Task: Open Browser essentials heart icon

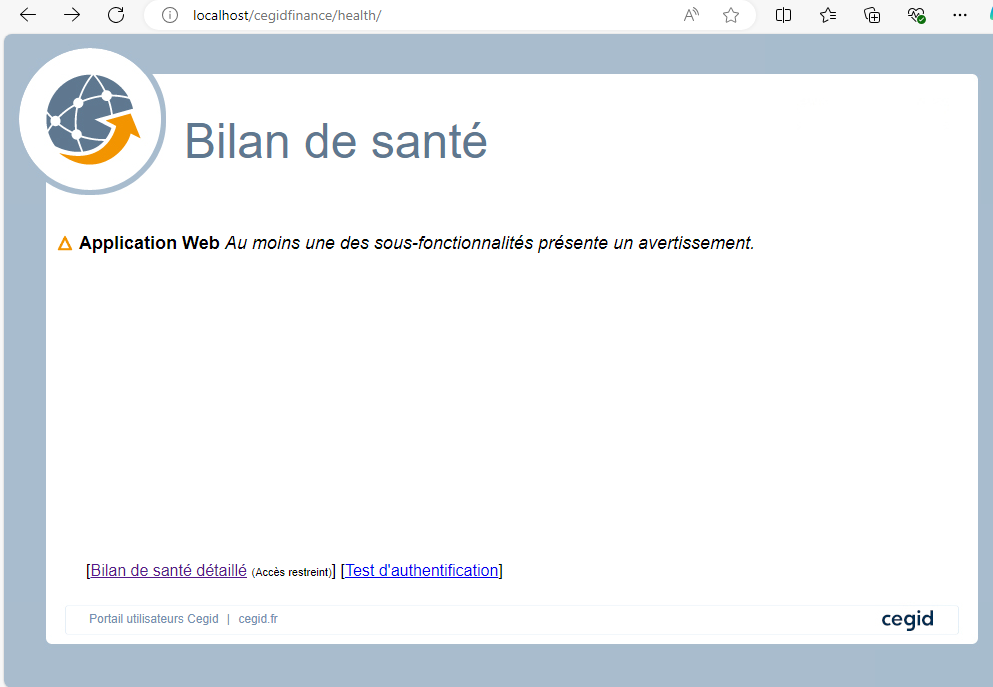Action: pos(916,15)
